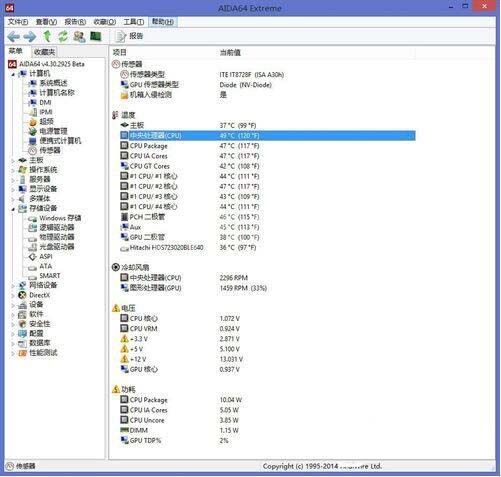The width and height of the screenshot is (501, 477).
Task: Collapse the 存储设备 tree node
Action: [13, 209]
